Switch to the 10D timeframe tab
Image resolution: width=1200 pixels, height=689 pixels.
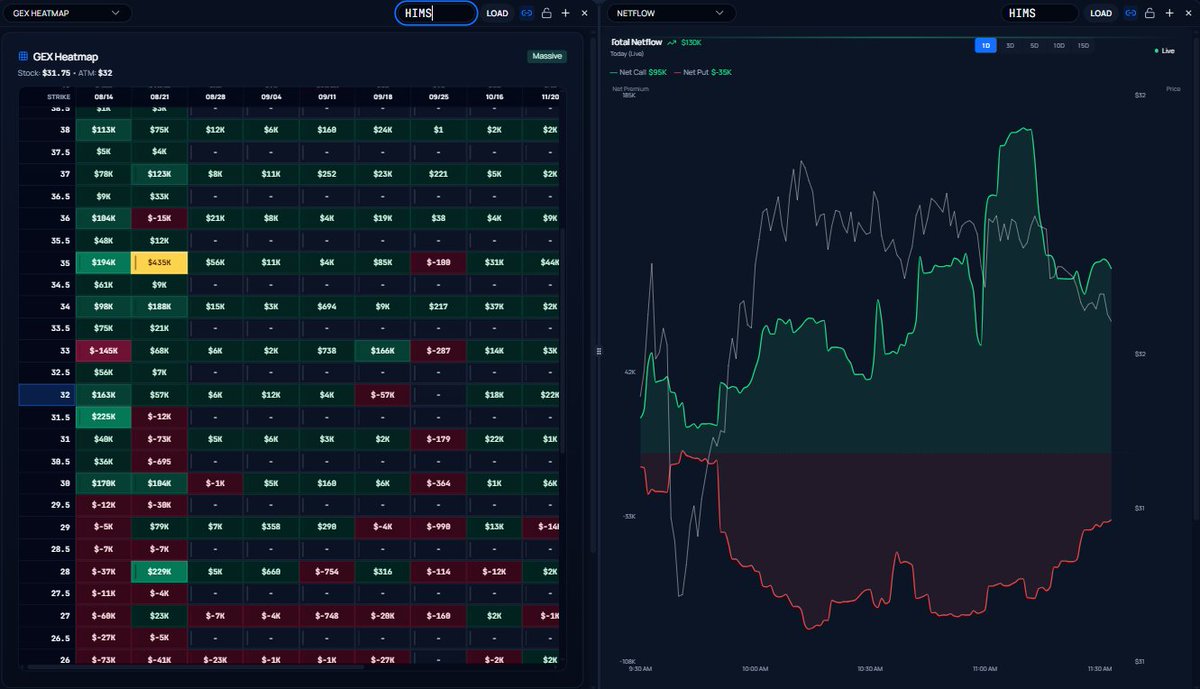pyautogui.click(x=1059, y=46)
